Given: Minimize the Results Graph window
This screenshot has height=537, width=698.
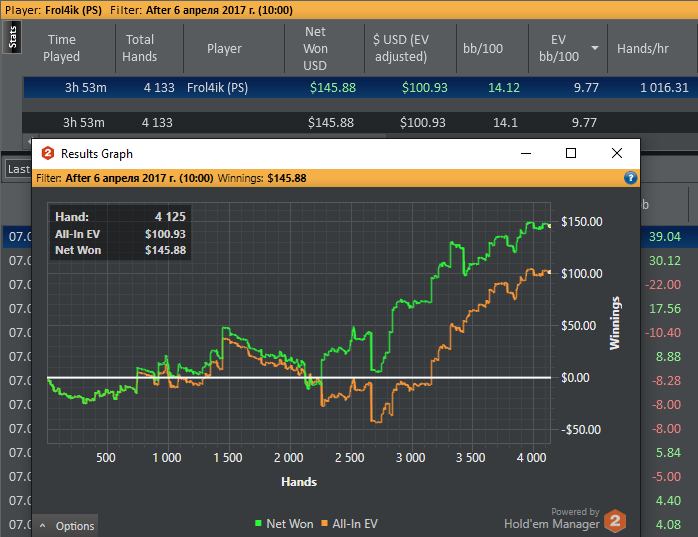Looking at the screenshot, I should click(526, 153).
